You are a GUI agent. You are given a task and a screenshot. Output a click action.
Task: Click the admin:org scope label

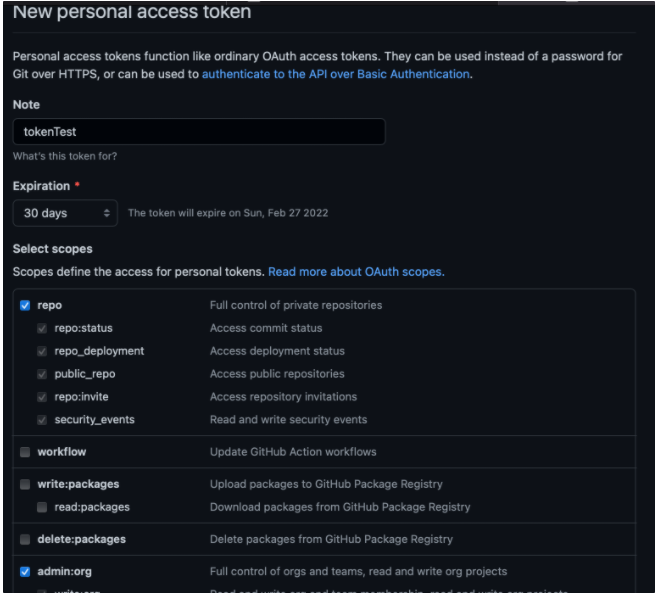click(65, 572)
